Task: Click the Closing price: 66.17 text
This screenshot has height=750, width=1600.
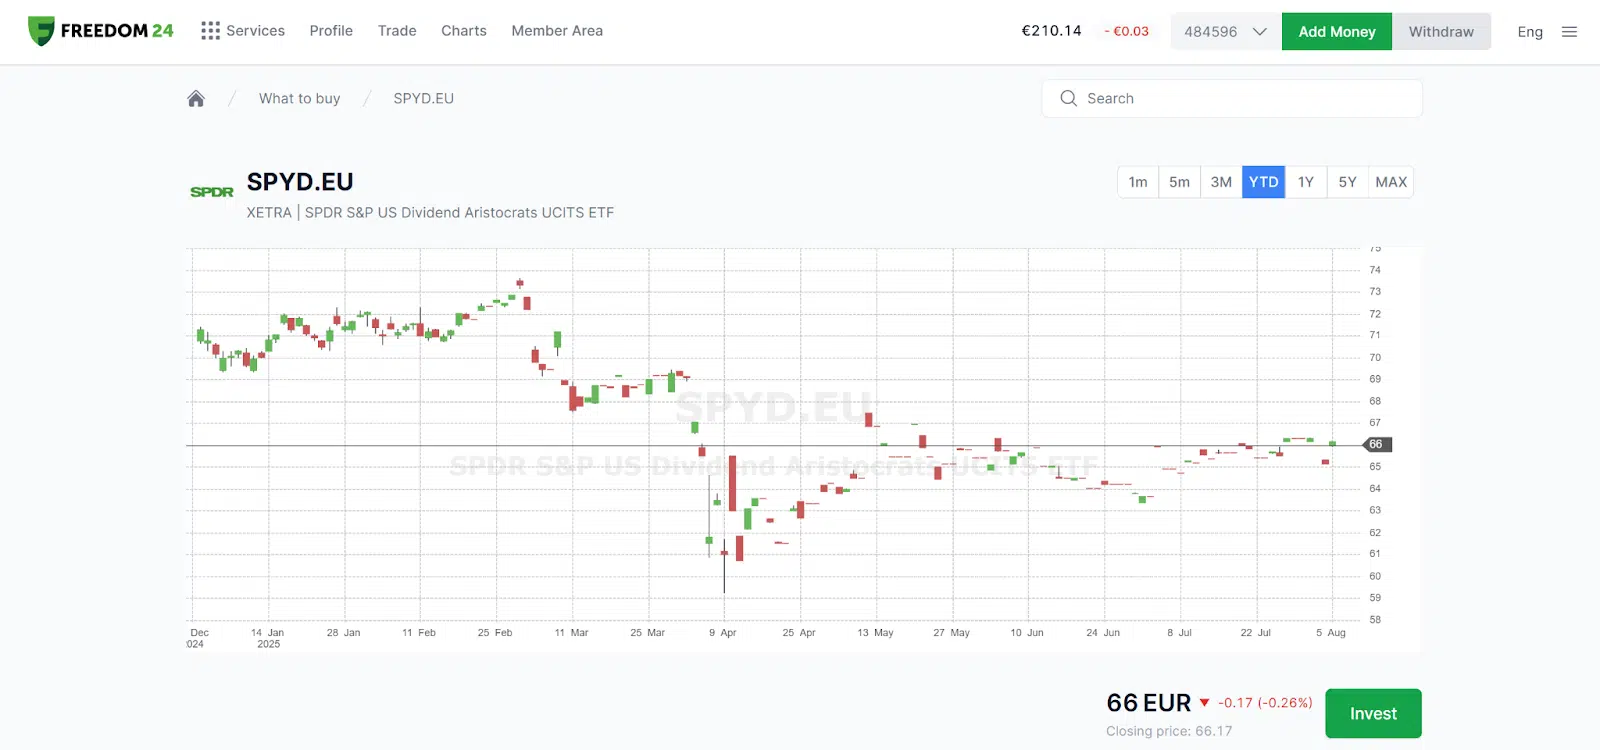Action: (1169, 731)
